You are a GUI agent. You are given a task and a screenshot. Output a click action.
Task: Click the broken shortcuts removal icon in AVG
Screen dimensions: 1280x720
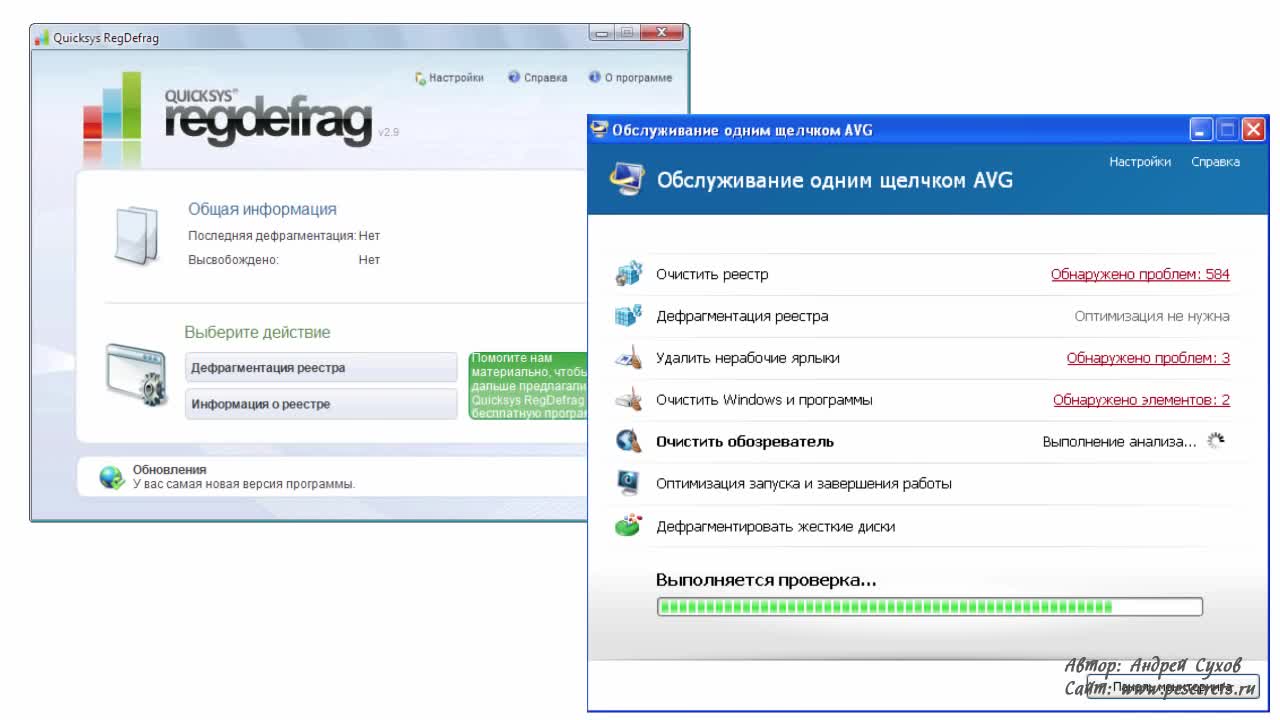coord(628,358)
